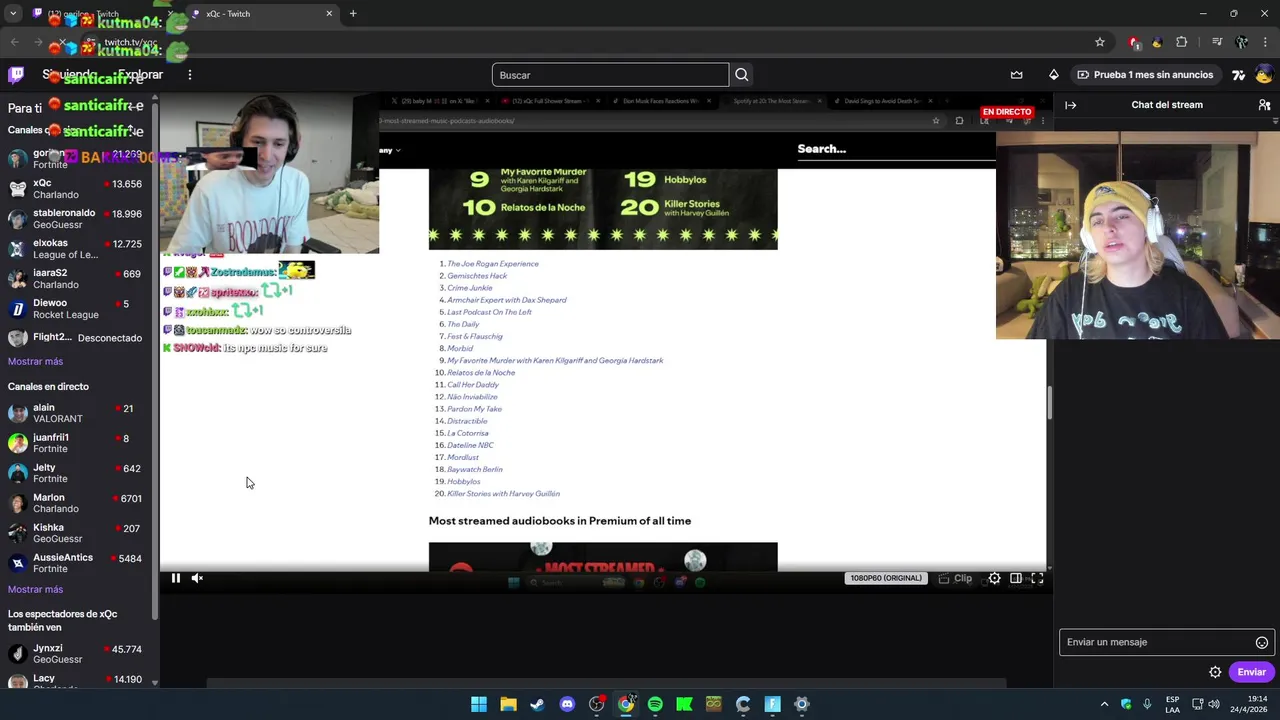Open Marion Charlando channel
1280x720 pixels.
[76, 504]
